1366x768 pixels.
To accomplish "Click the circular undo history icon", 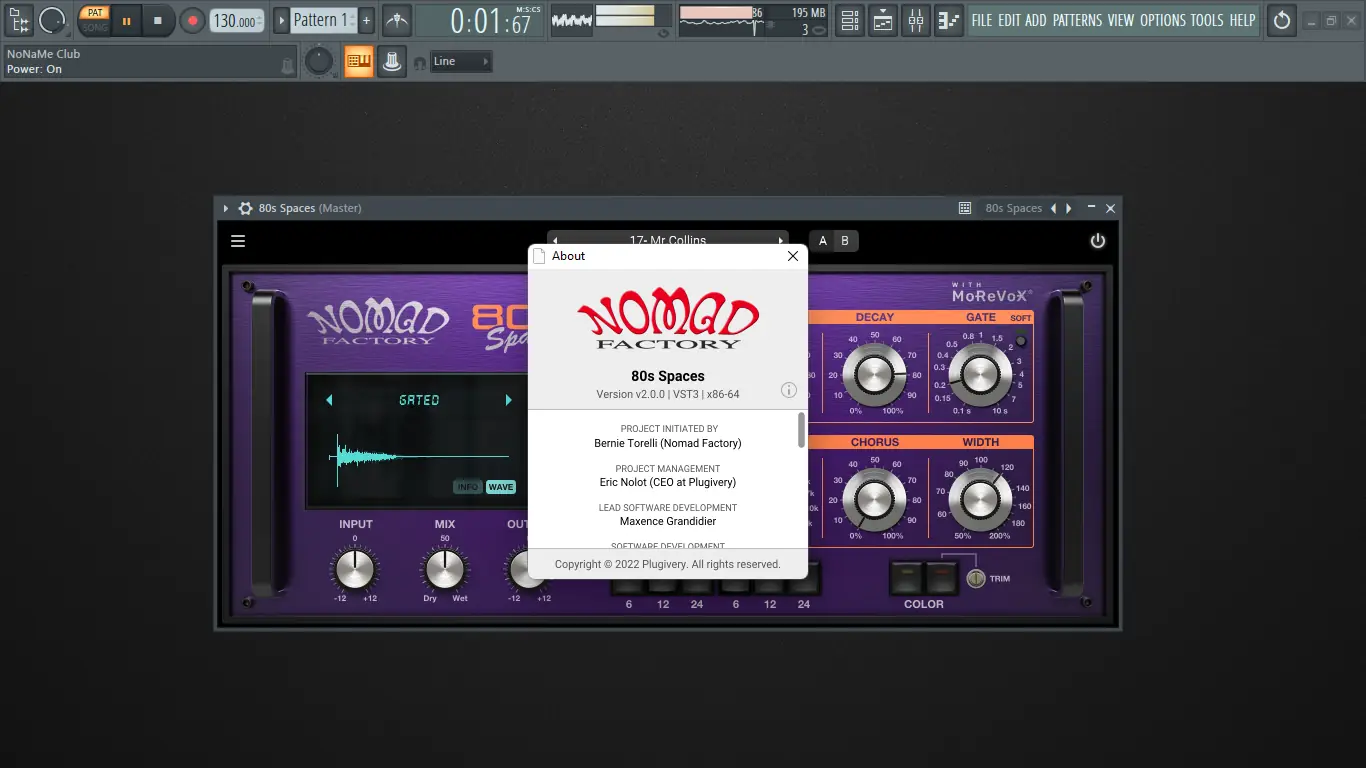I will point(1282,20).
